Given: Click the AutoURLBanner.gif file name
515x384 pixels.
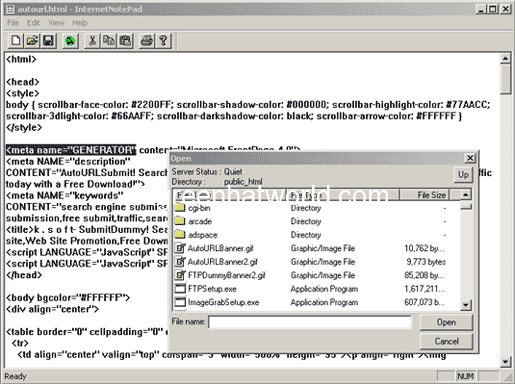Looking at the screenshot, I should (221, 248).
